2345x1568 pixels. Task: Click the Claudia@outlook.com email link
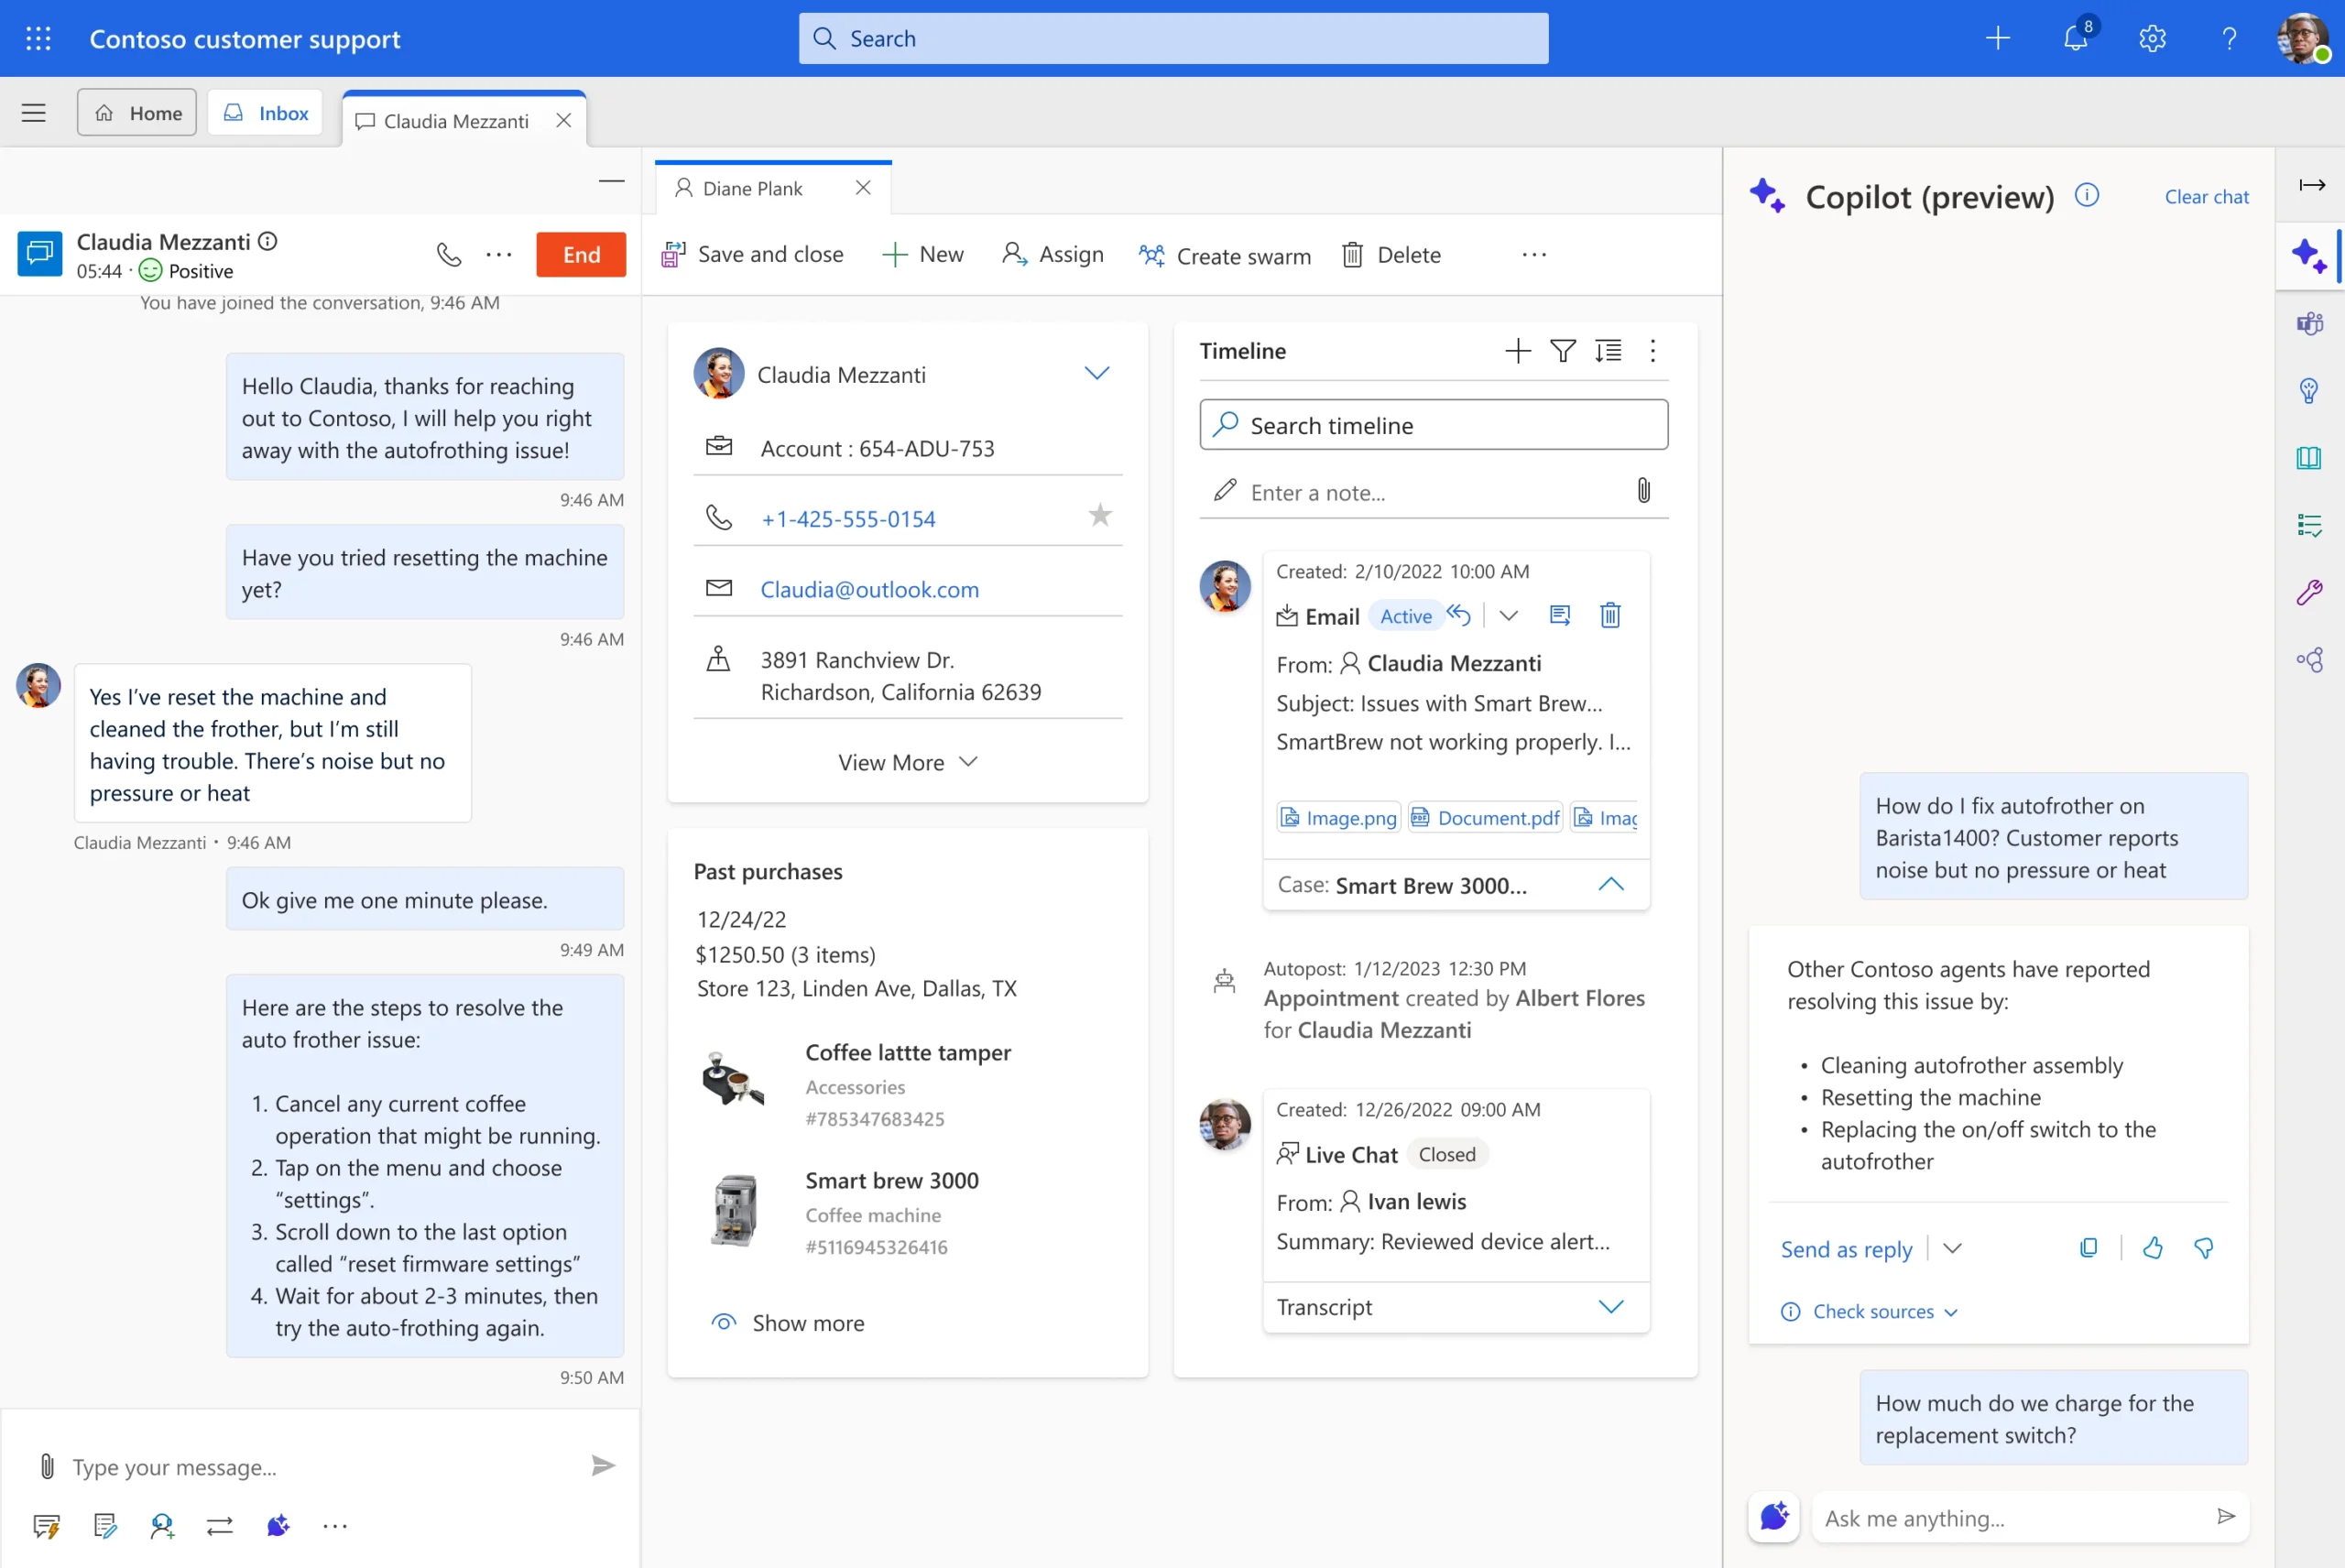tap(869, 588)
